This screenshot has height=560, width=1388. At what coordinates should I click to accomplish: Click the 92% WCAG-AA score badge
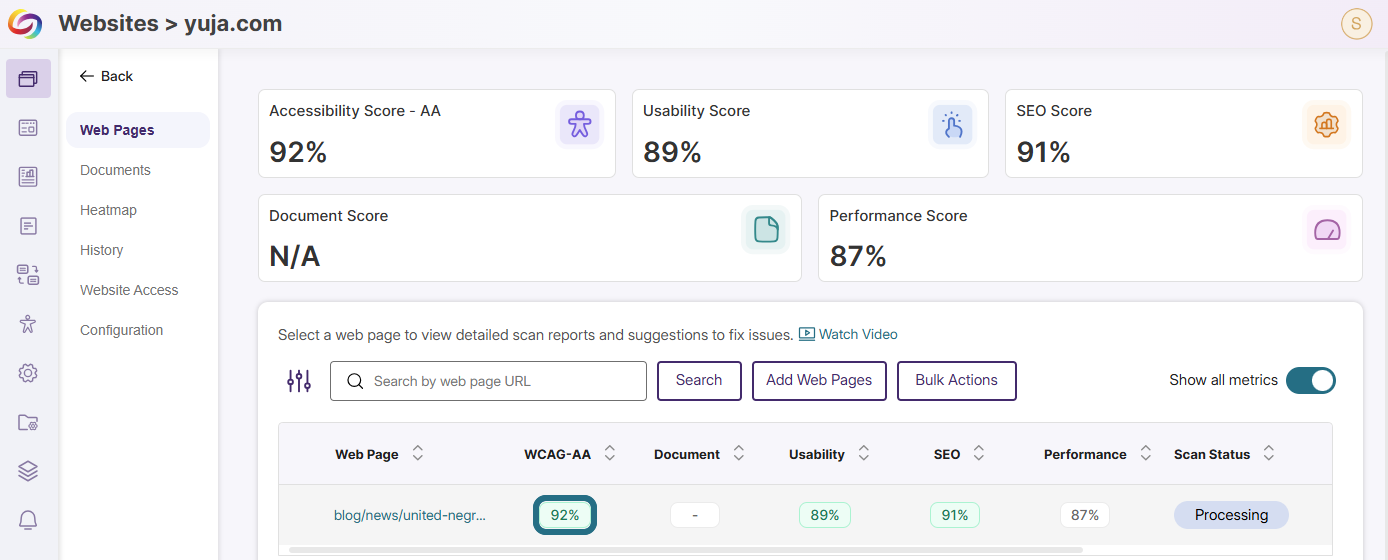tap(565, 515)
